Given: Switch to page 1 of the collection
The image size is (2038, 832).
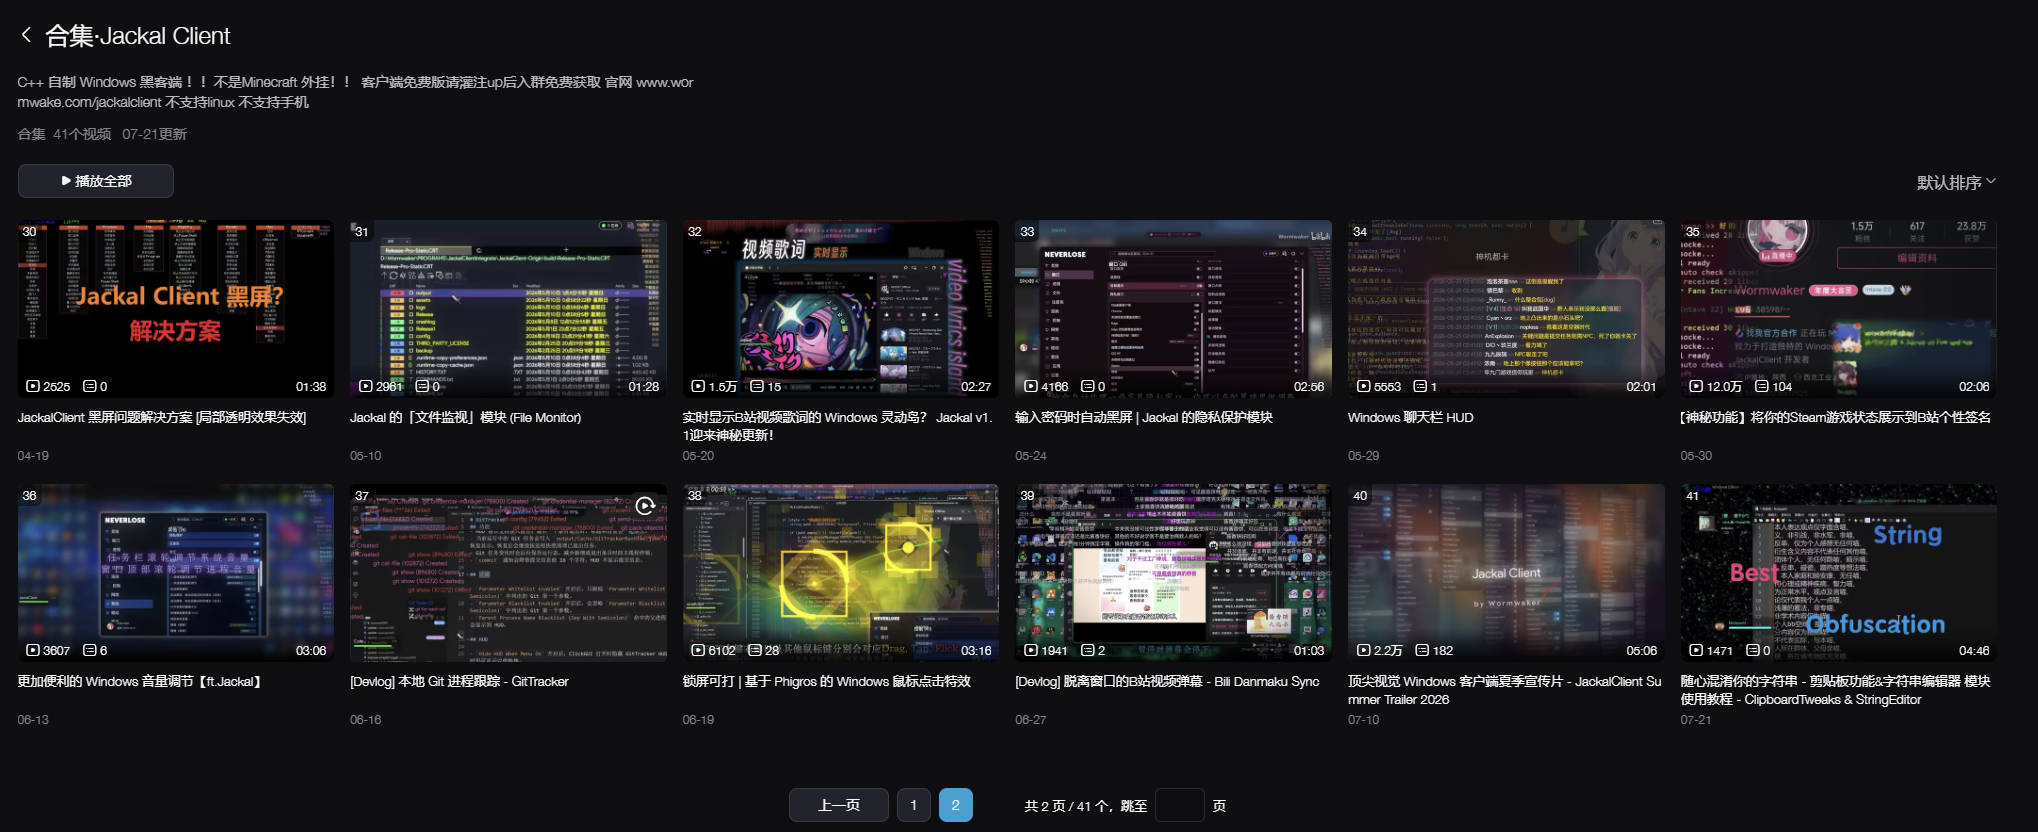Looking at the screenshot, I should tap(913, 805).
